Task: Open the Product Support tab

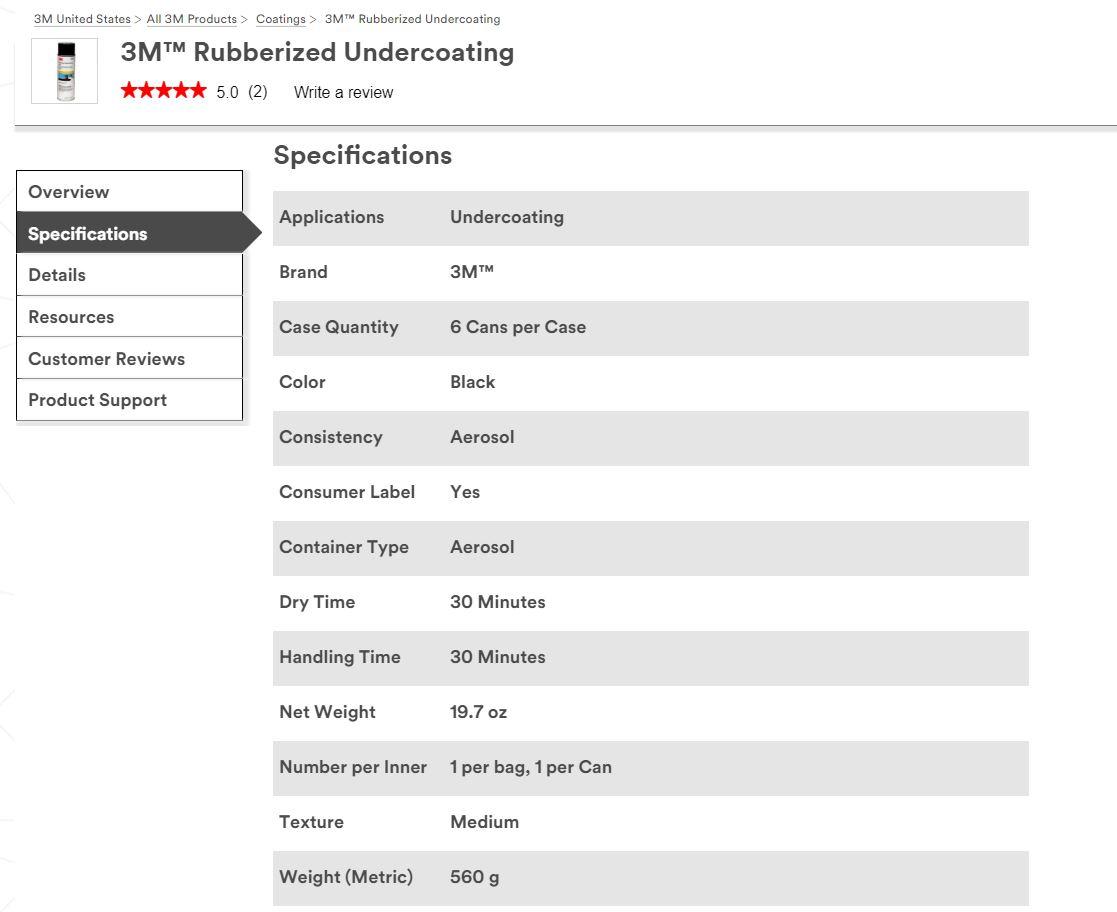Action: [x=130, y=400]
